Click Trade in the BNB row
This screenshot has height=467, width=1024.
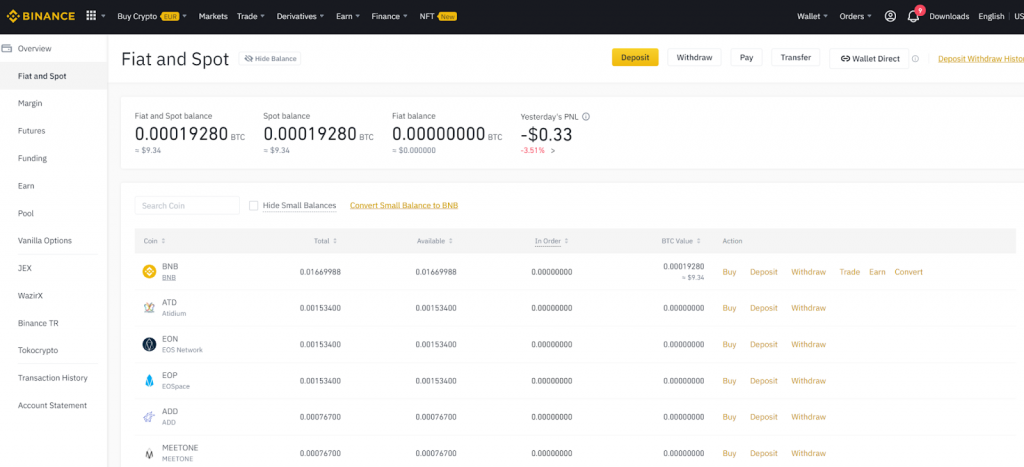[x=850, y=272]
